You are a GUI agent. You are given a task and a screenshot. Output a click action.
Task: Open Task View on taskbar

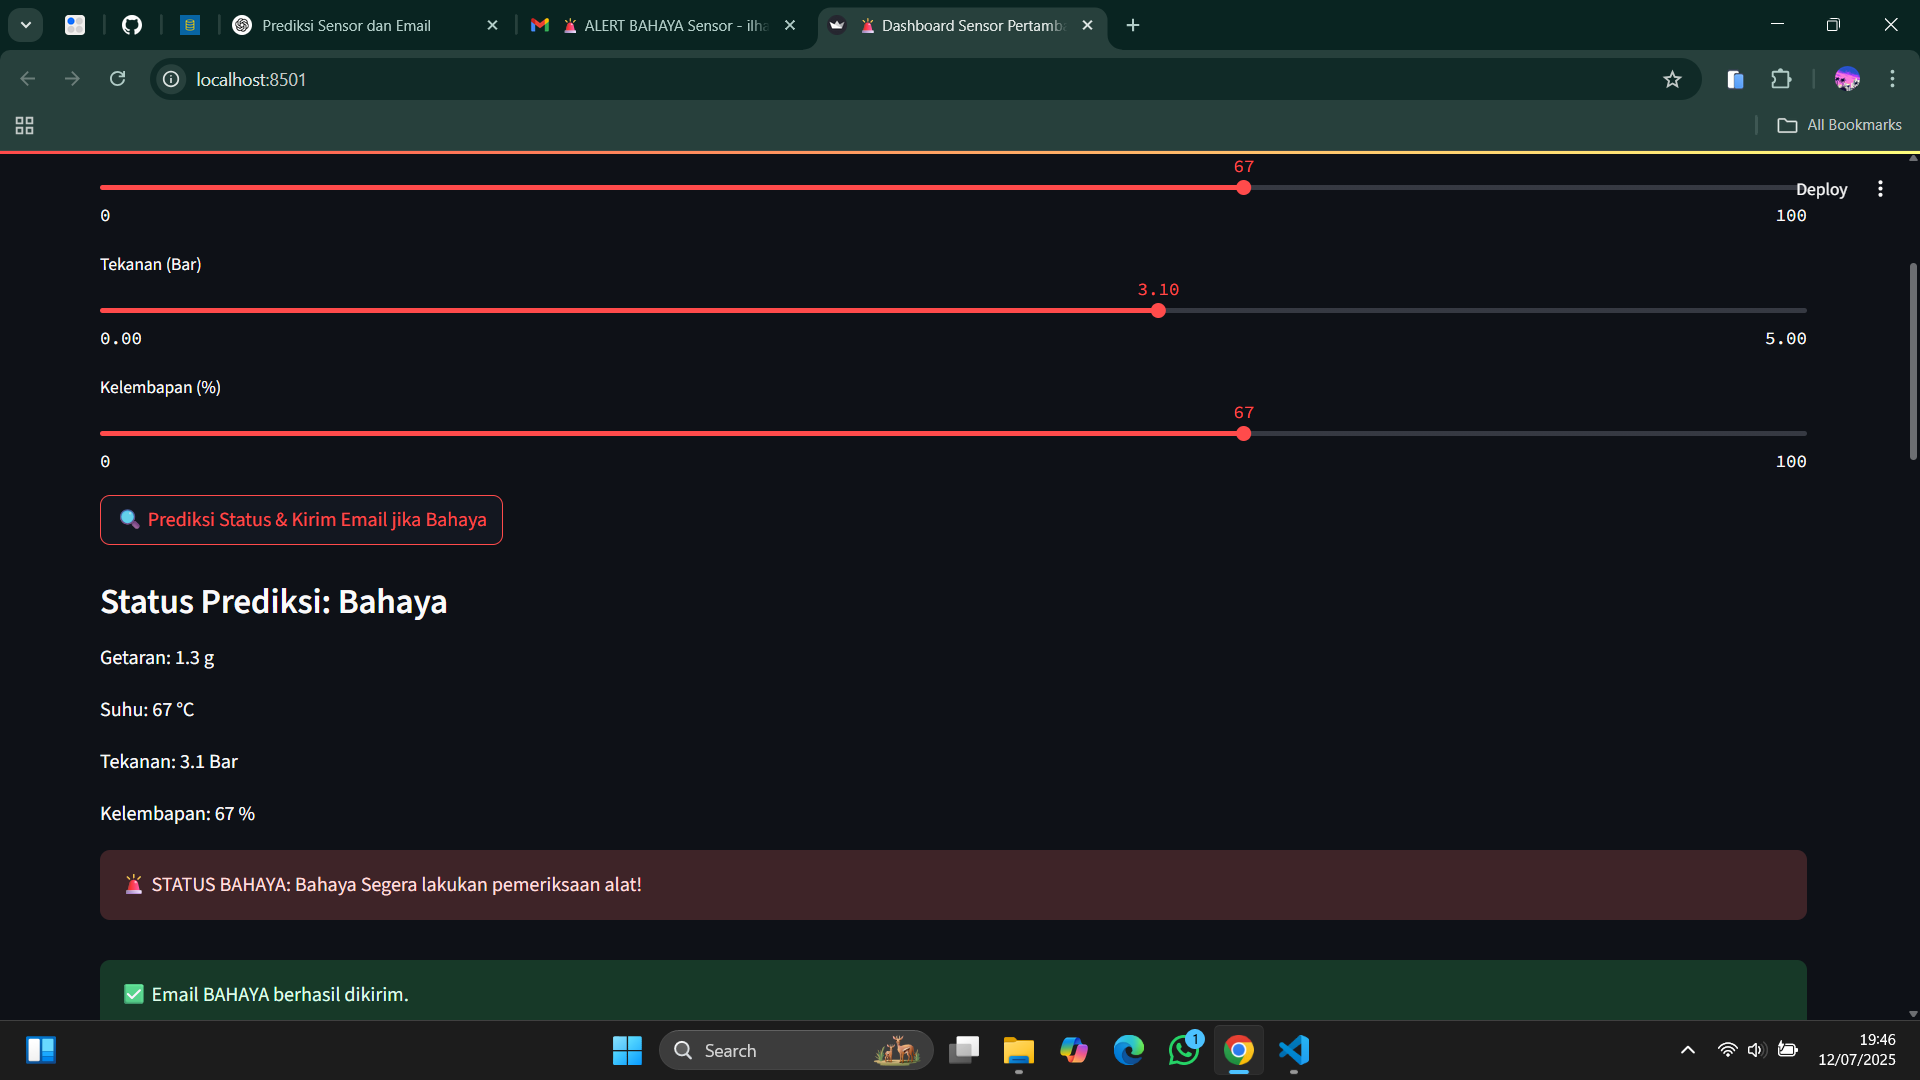[x=964, y=1050]
